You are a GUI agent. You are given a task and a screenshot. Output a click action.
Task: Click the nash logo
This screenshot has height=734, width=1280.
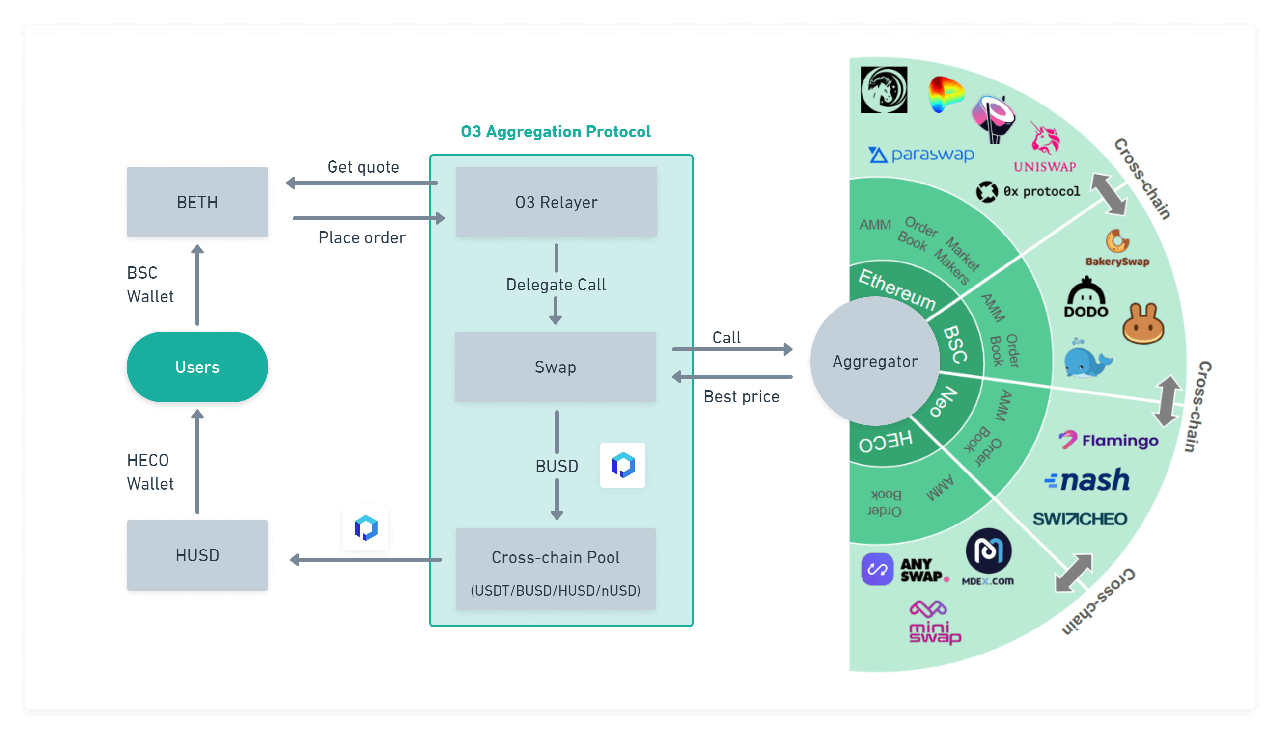pos(1086,480)
